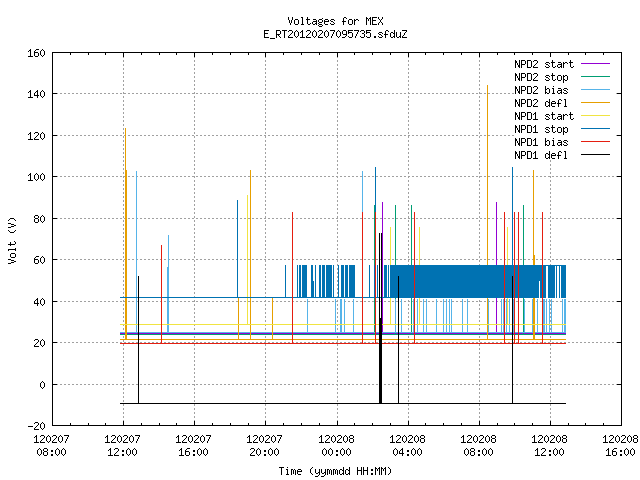Click the 'NPD2 defl' legend label
This screenshot has height=480, width=640.
pos(541,103)
